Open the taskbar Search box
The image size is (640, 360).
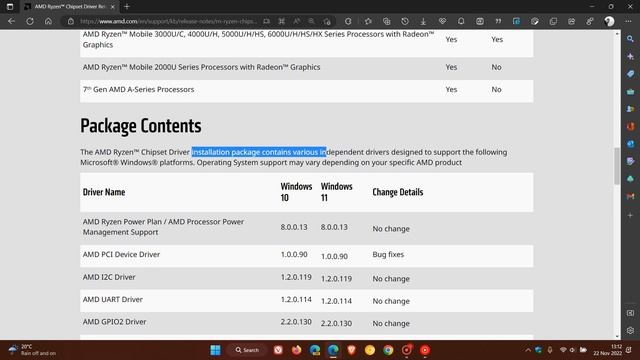click(247, 350)
